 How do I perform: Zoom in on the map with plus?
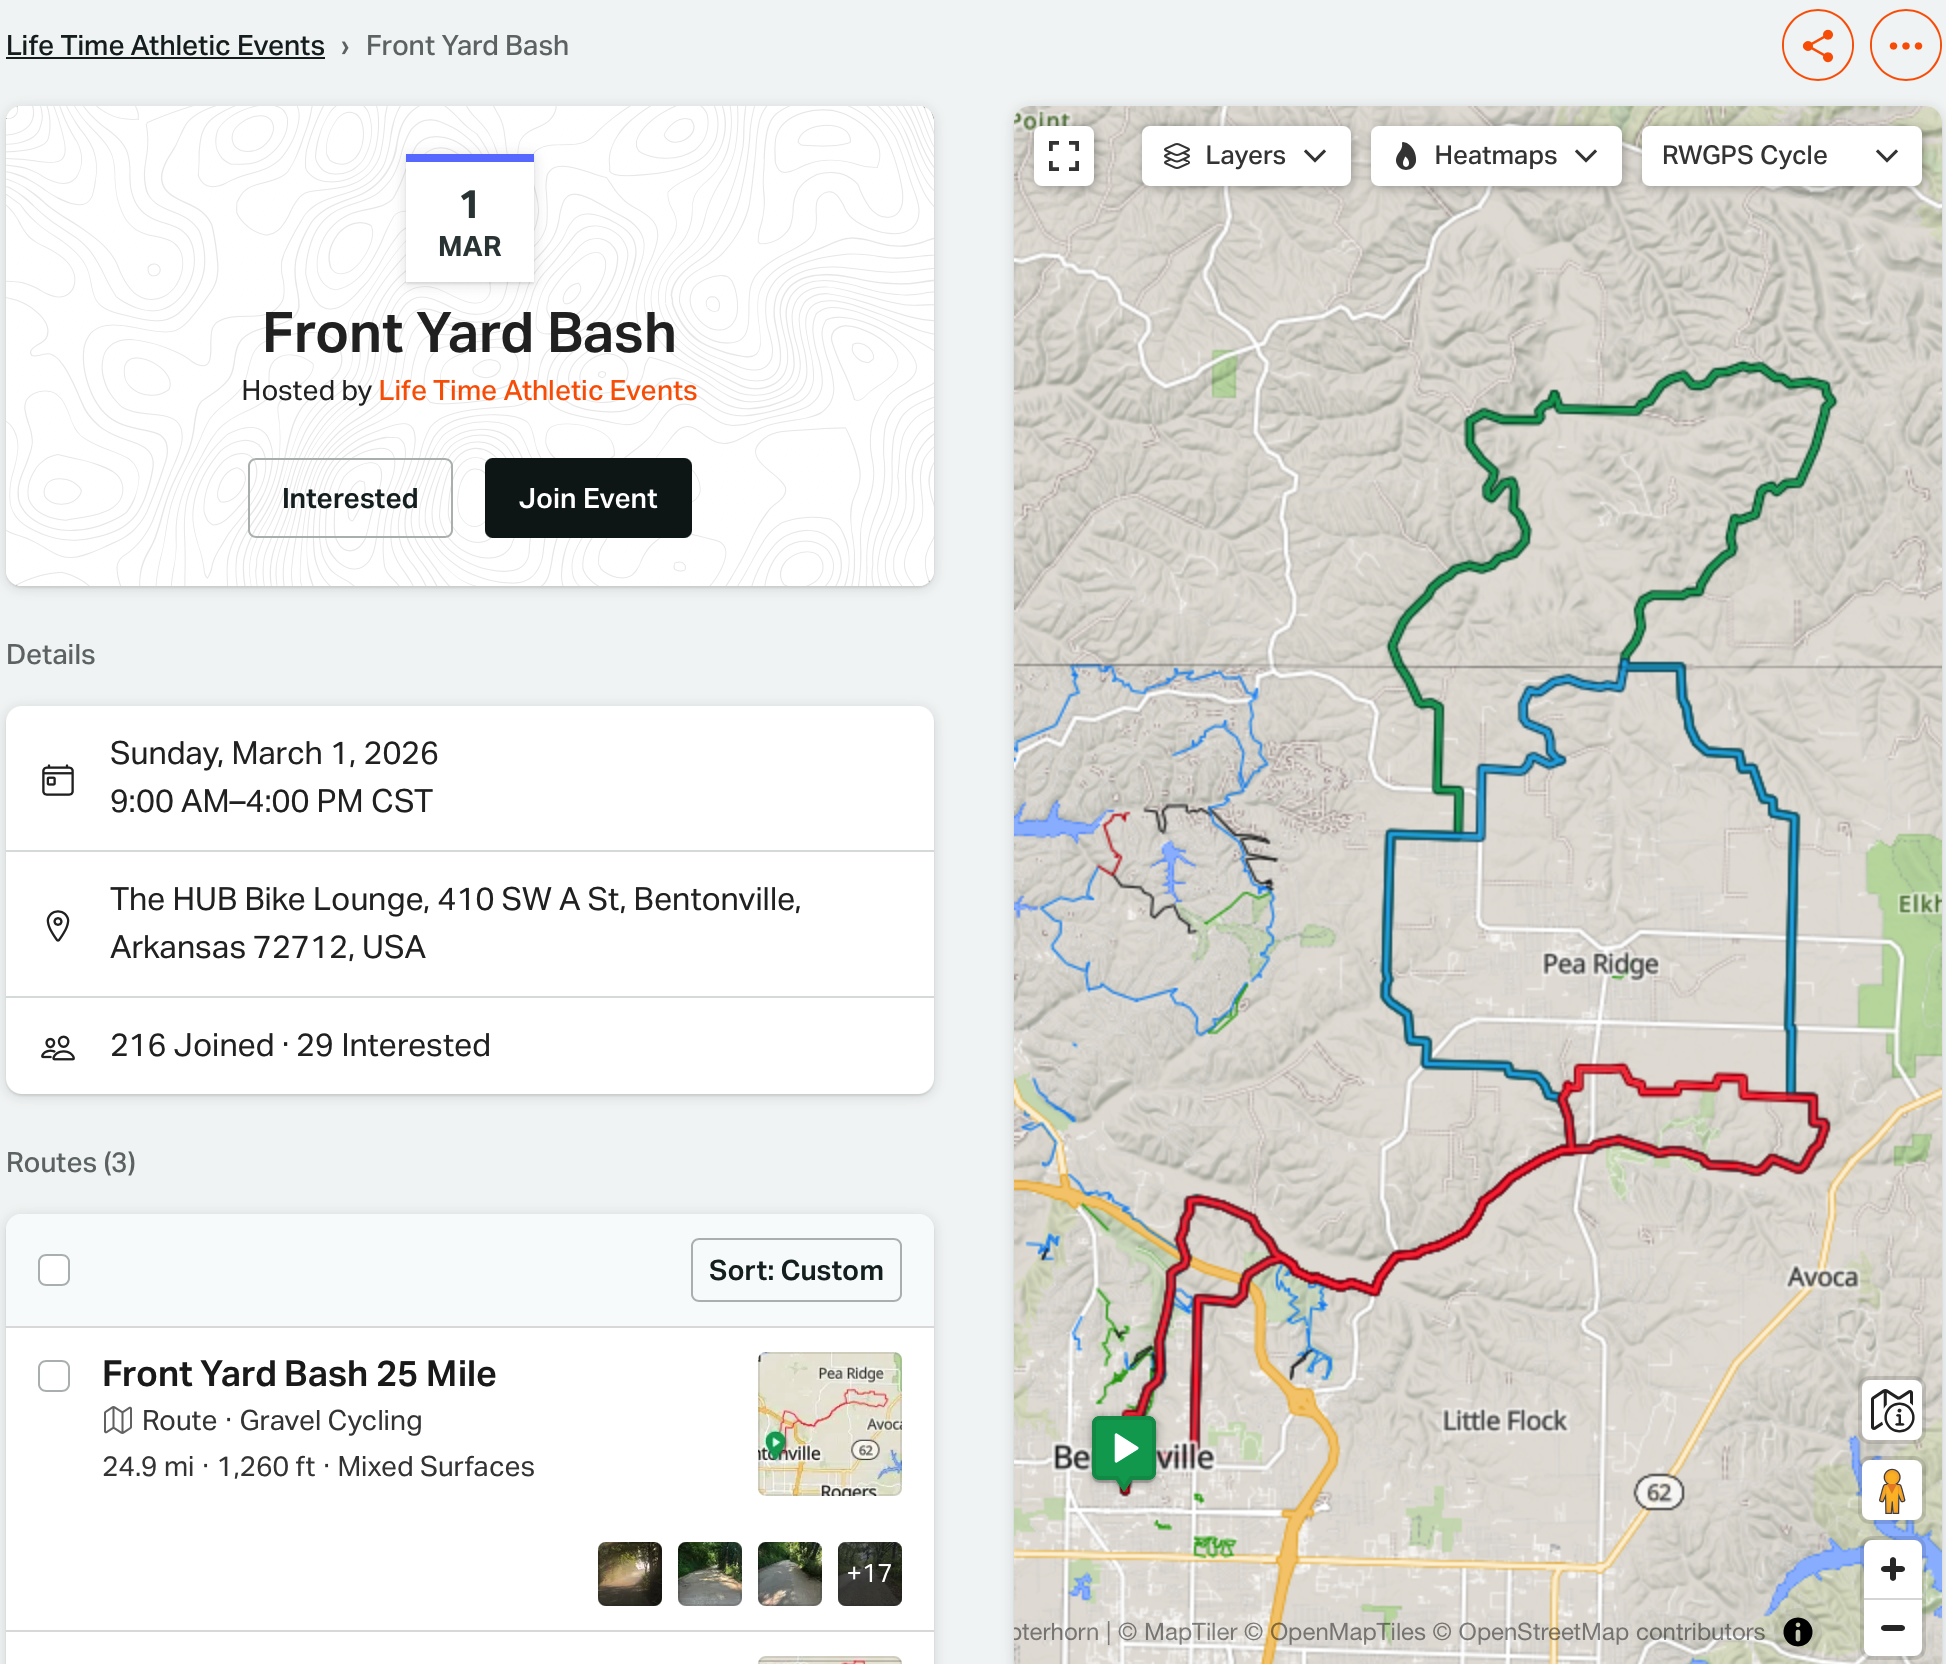pos(1892,1569)
